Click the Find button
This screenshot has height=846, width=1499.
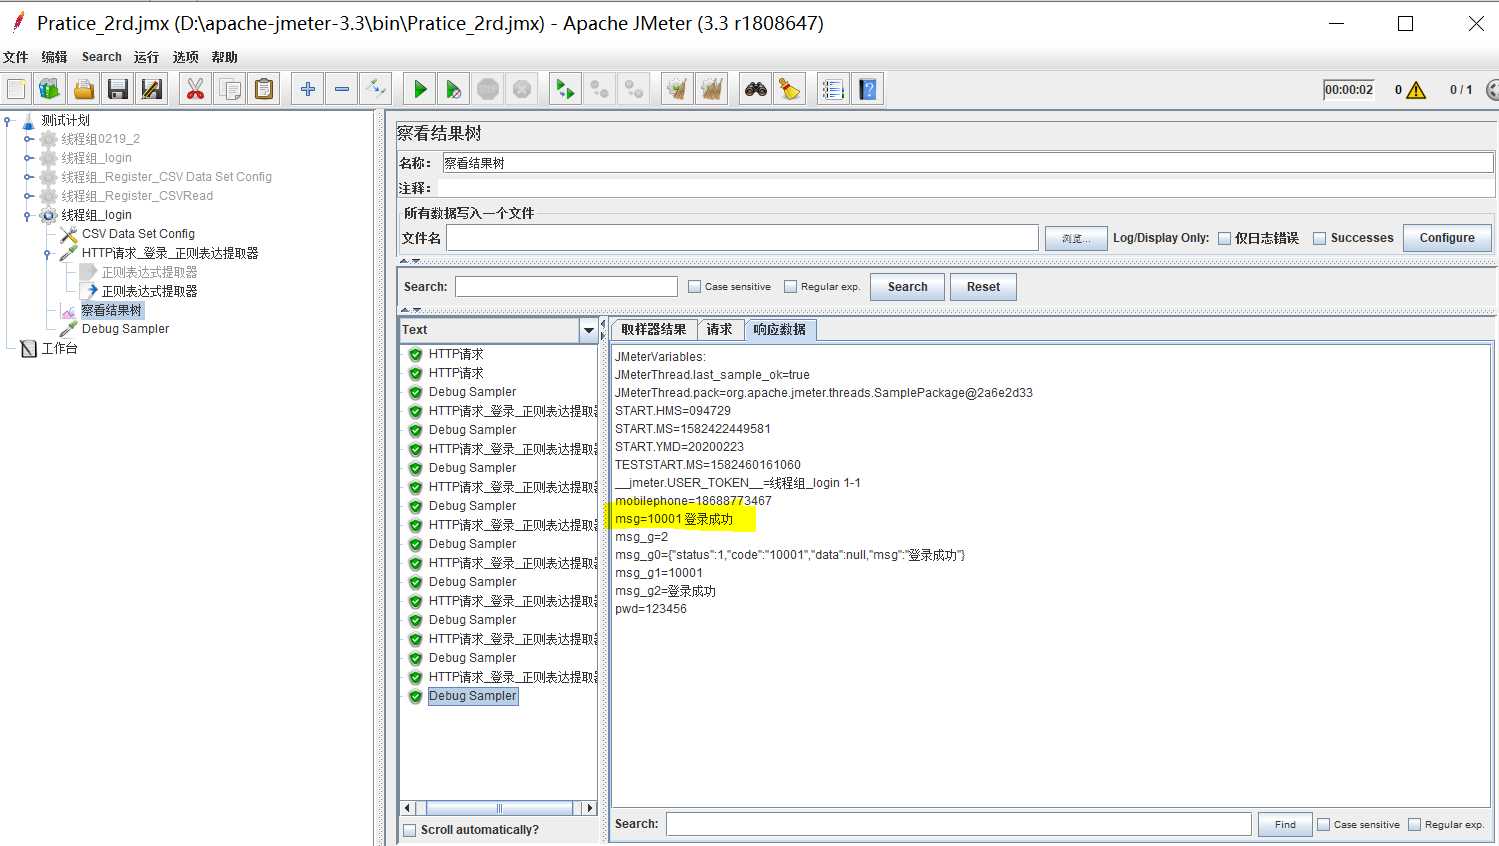[x=1285, y=825]
